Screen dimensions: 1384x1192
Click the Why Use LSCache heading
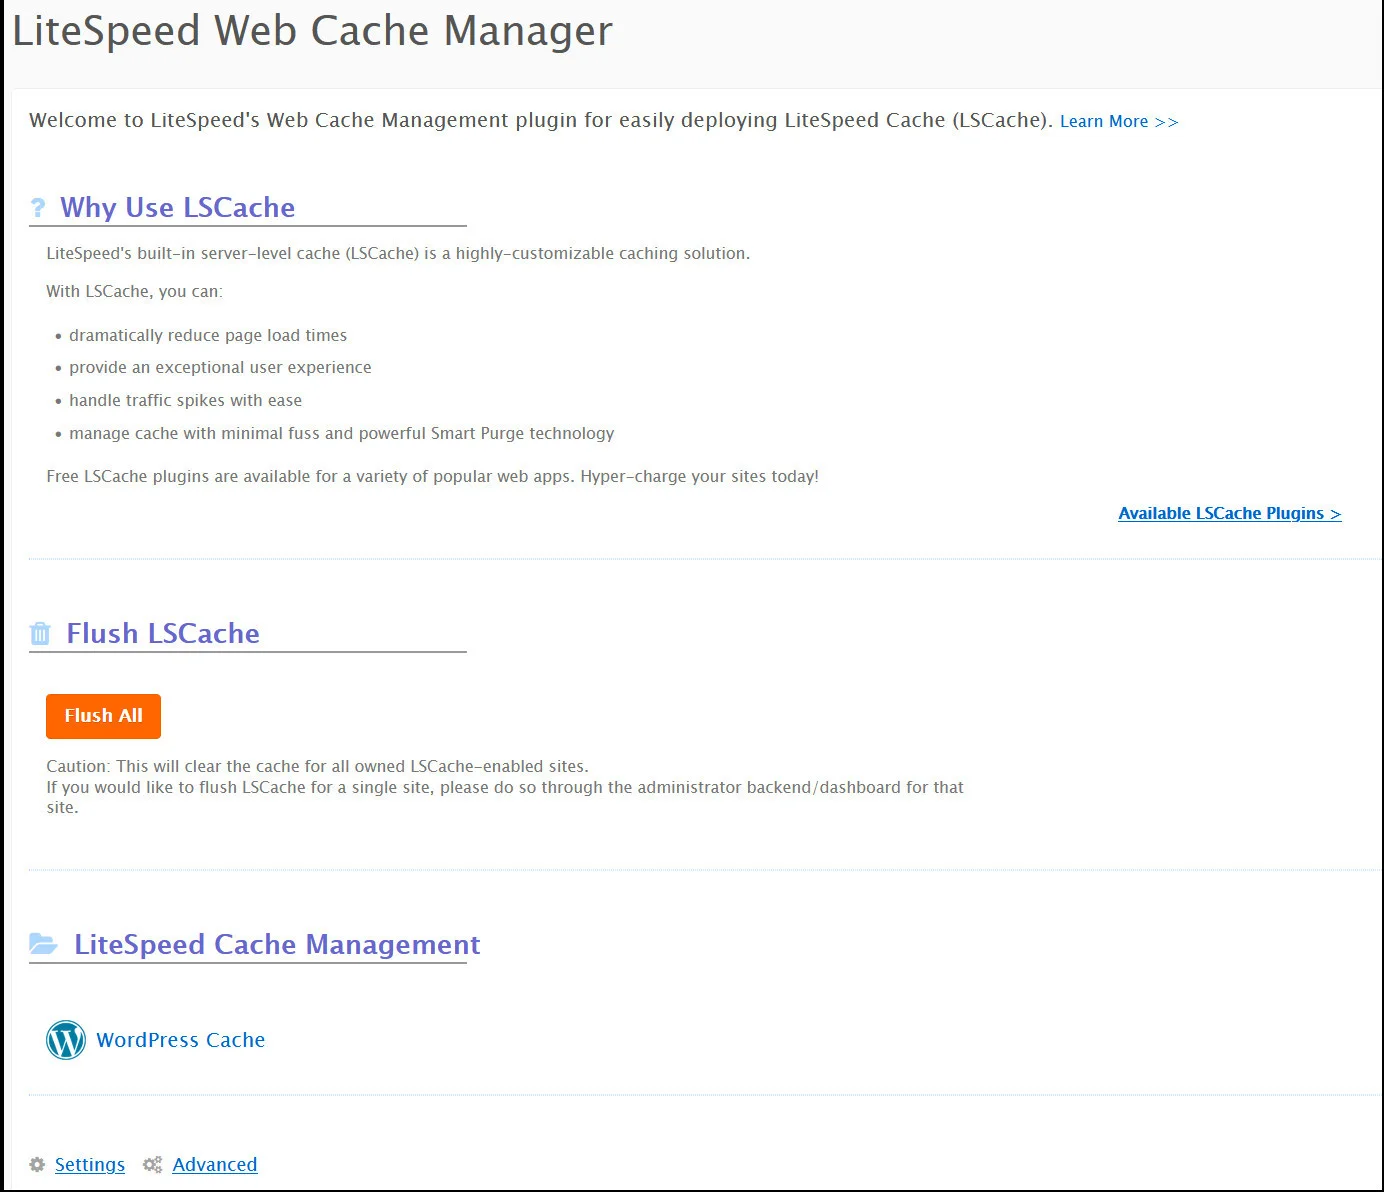click(177, 207)
